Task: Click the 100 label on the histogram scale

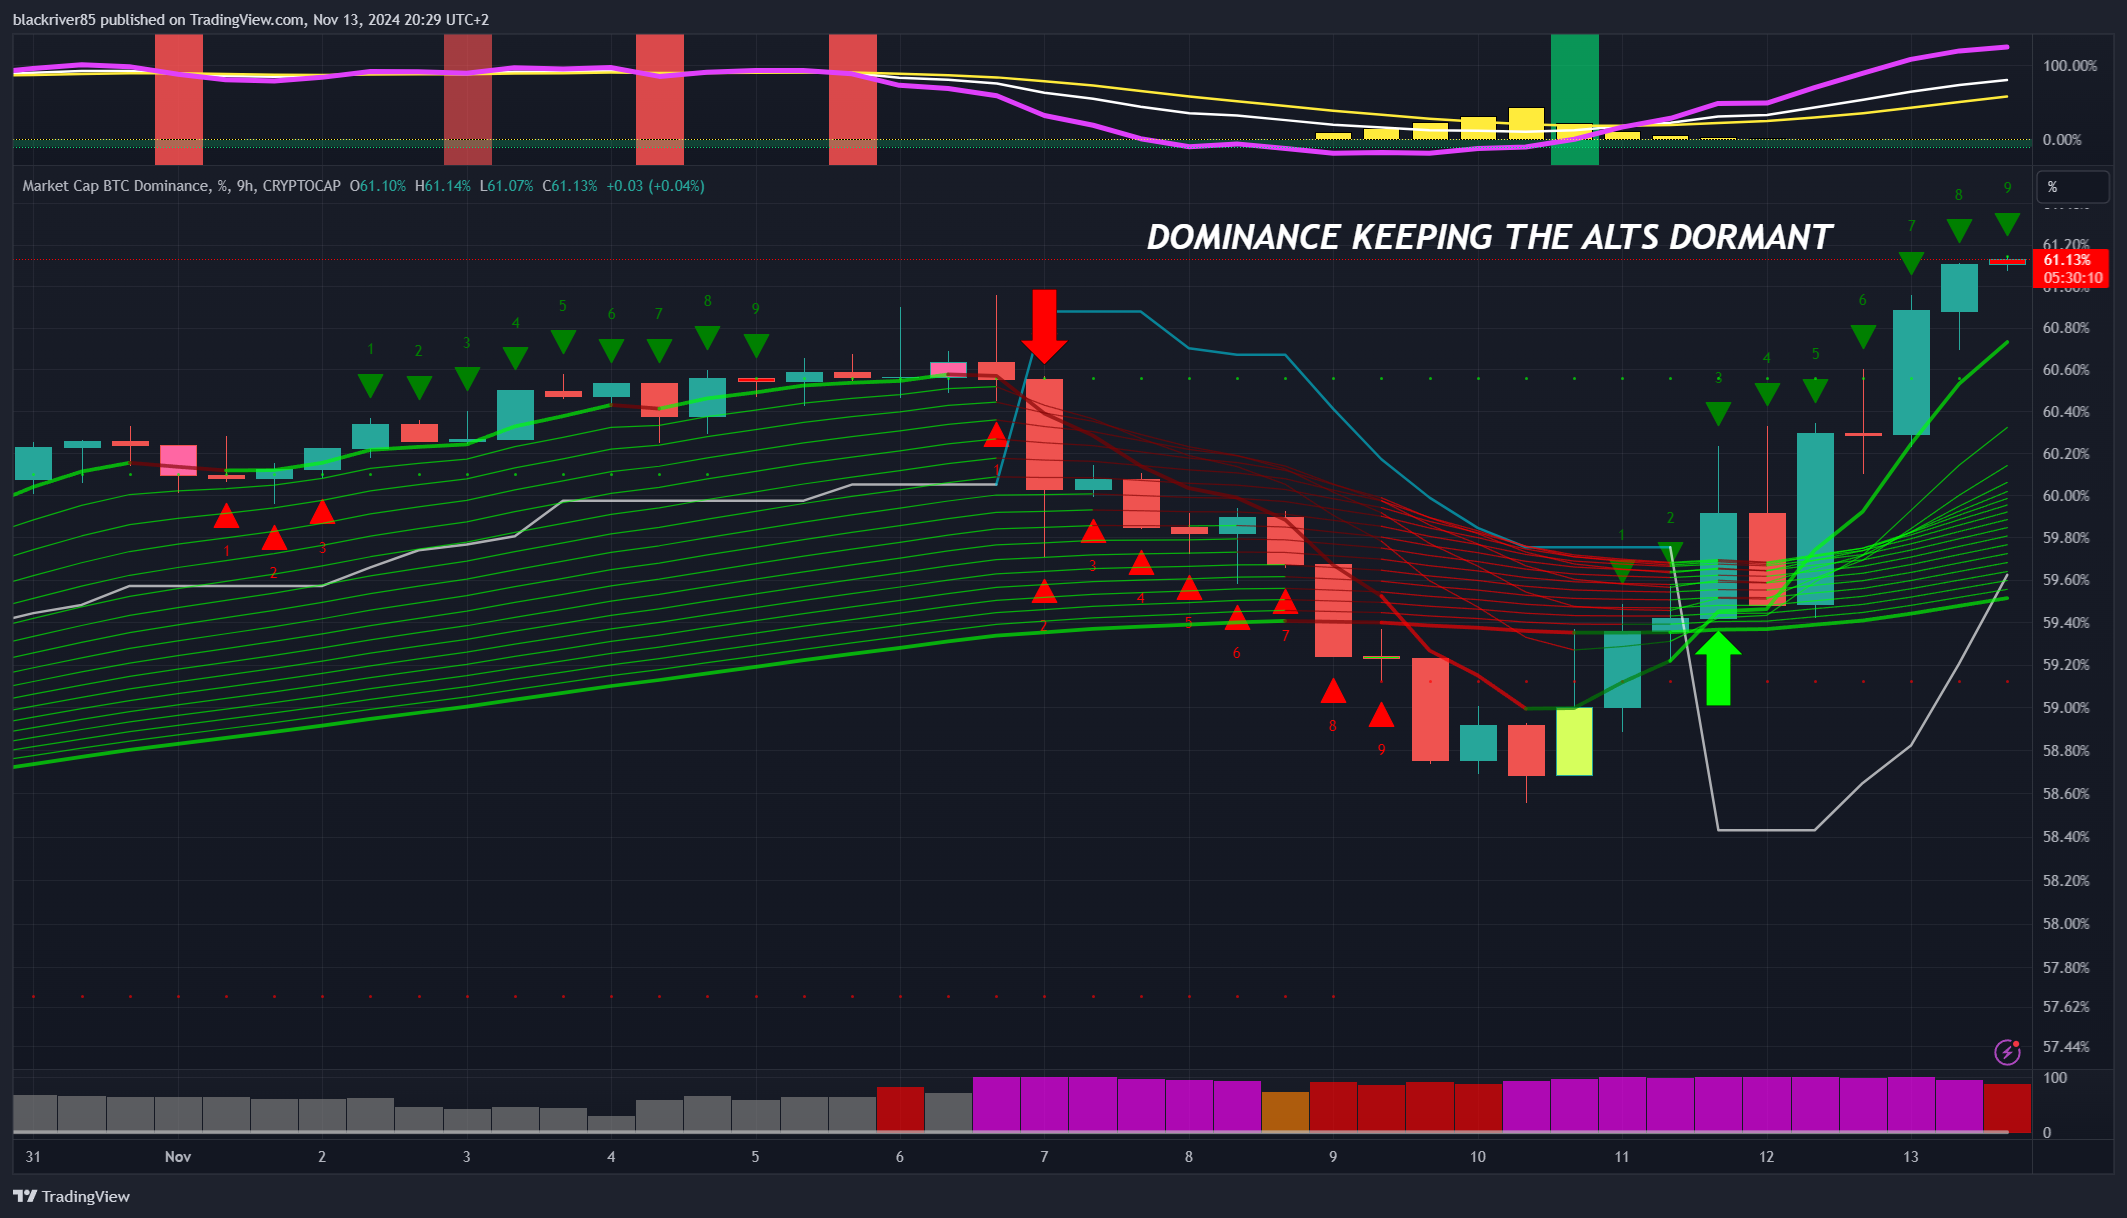Action: click(x=2055, y=1078)
